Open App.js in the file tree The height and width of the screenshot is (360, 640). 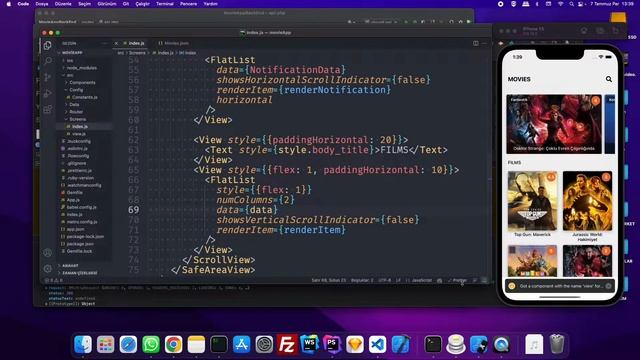point(73,200)
